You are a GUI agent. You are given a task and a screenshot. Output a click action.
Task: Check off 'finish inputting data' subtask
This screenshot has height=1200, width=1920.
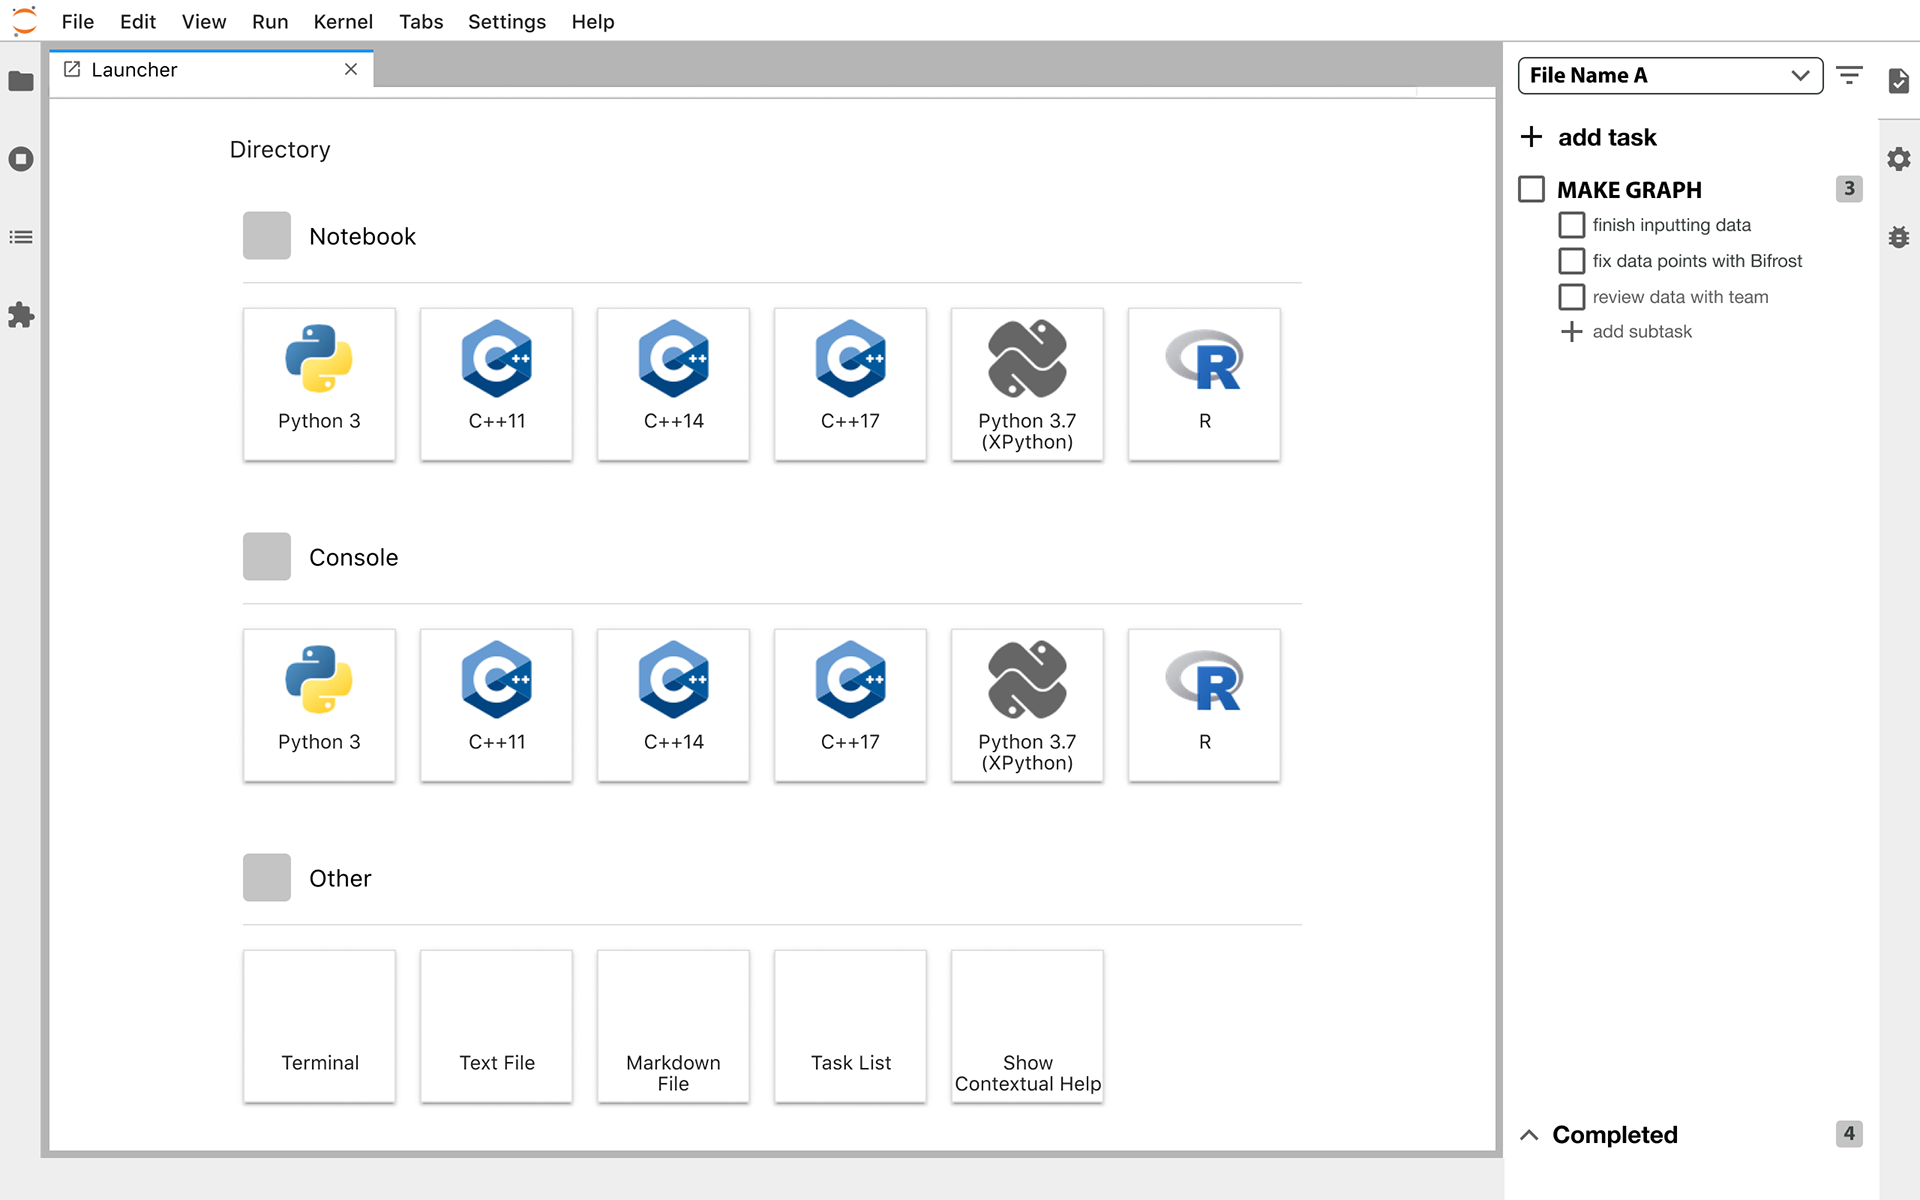pos(1571,225)
